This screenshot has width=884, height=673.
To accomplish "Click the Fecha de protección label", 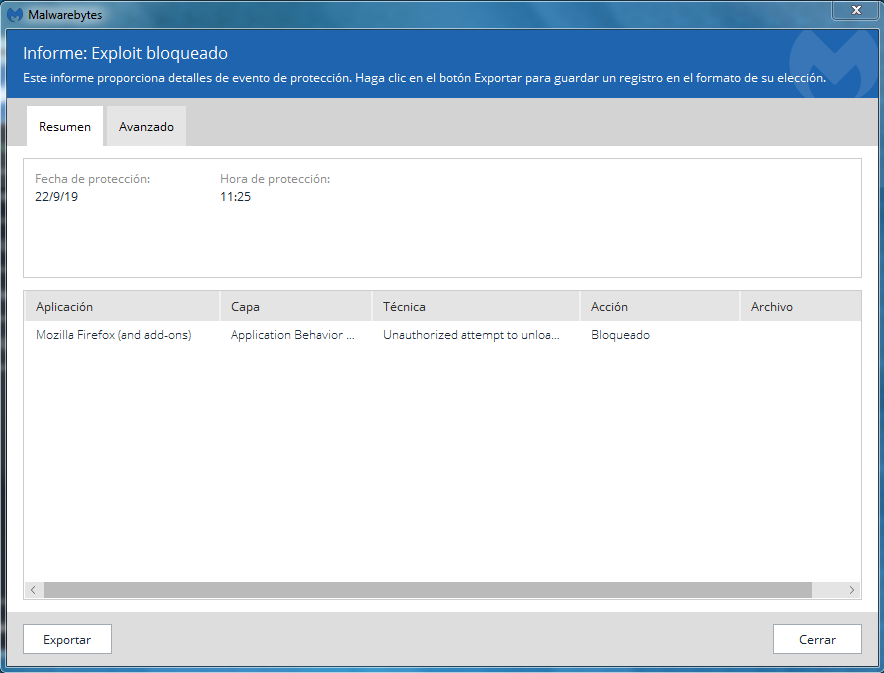I will 92,179.
